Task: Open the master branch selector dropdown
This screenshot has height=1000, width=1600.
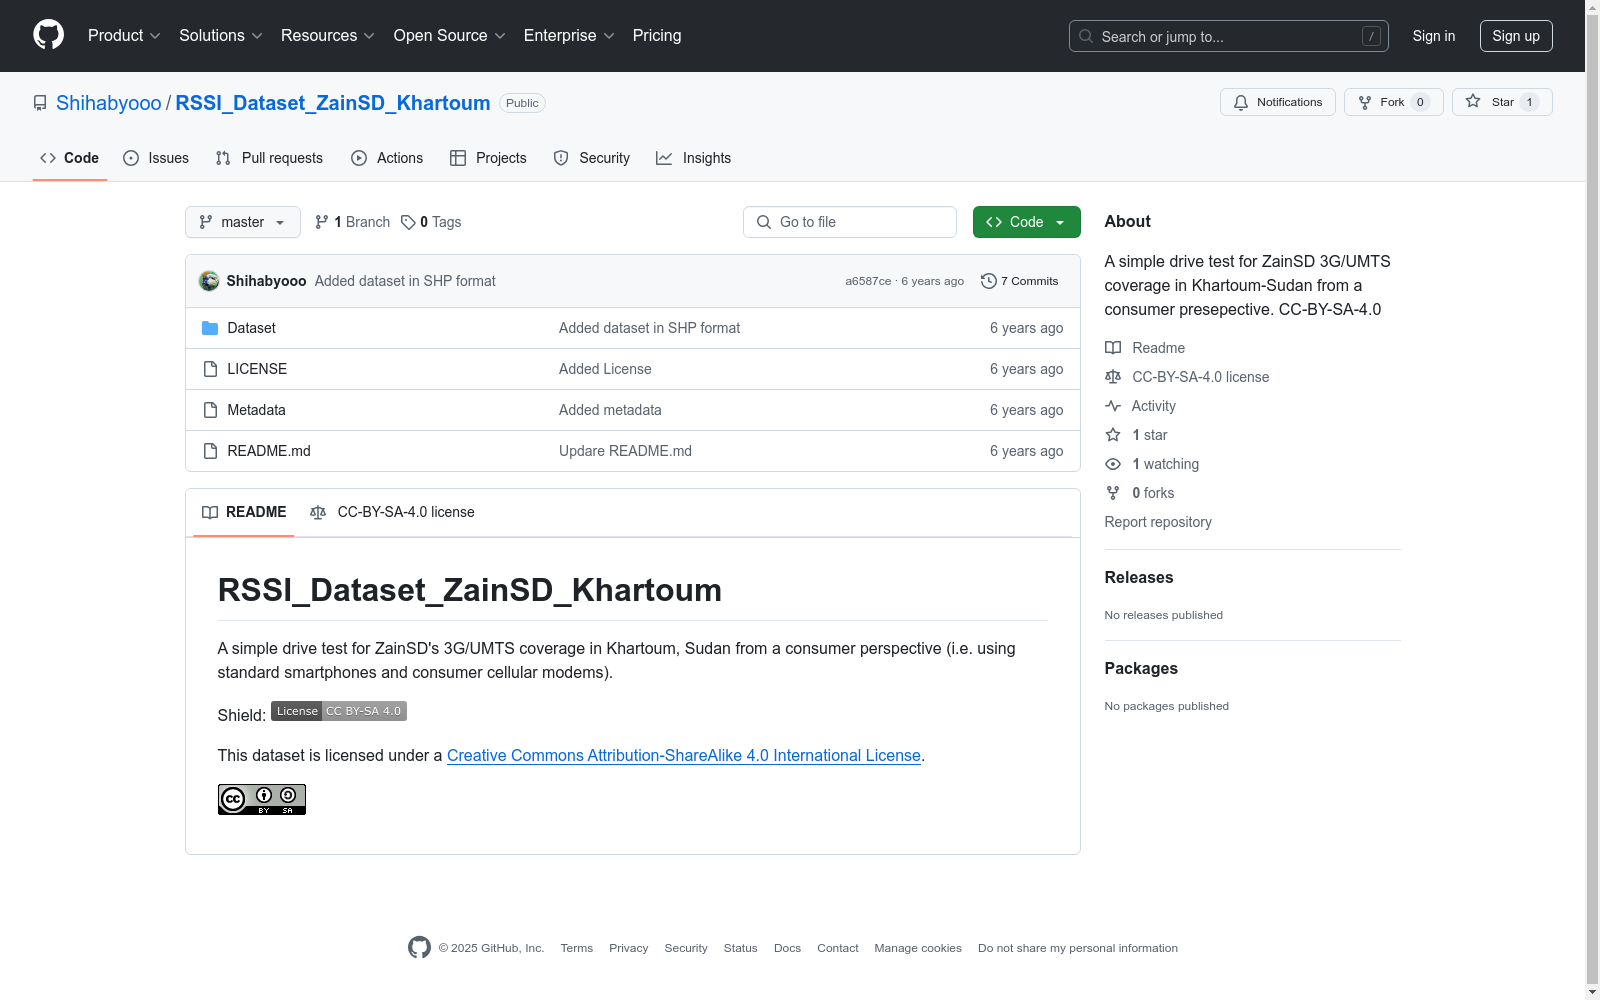Action: click(243, 222)
